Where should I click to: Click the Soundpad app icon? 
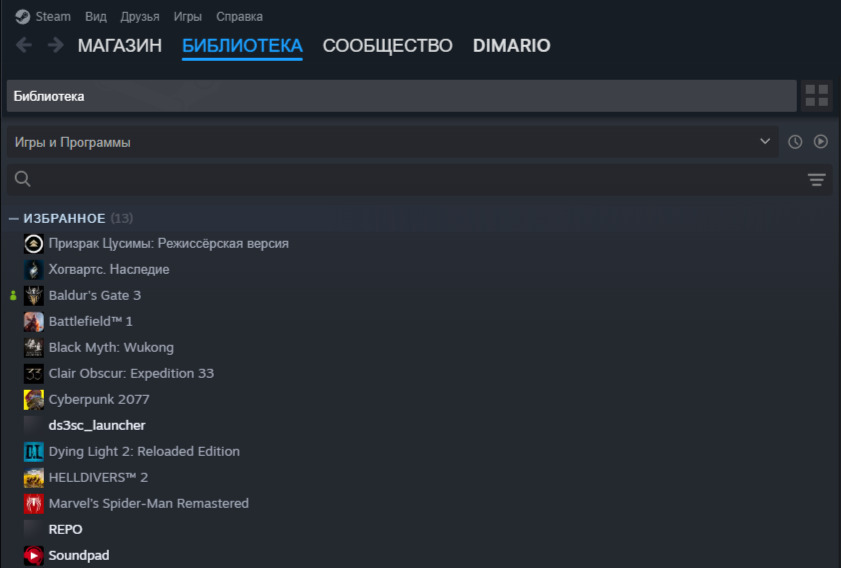[x=34, y=555]
